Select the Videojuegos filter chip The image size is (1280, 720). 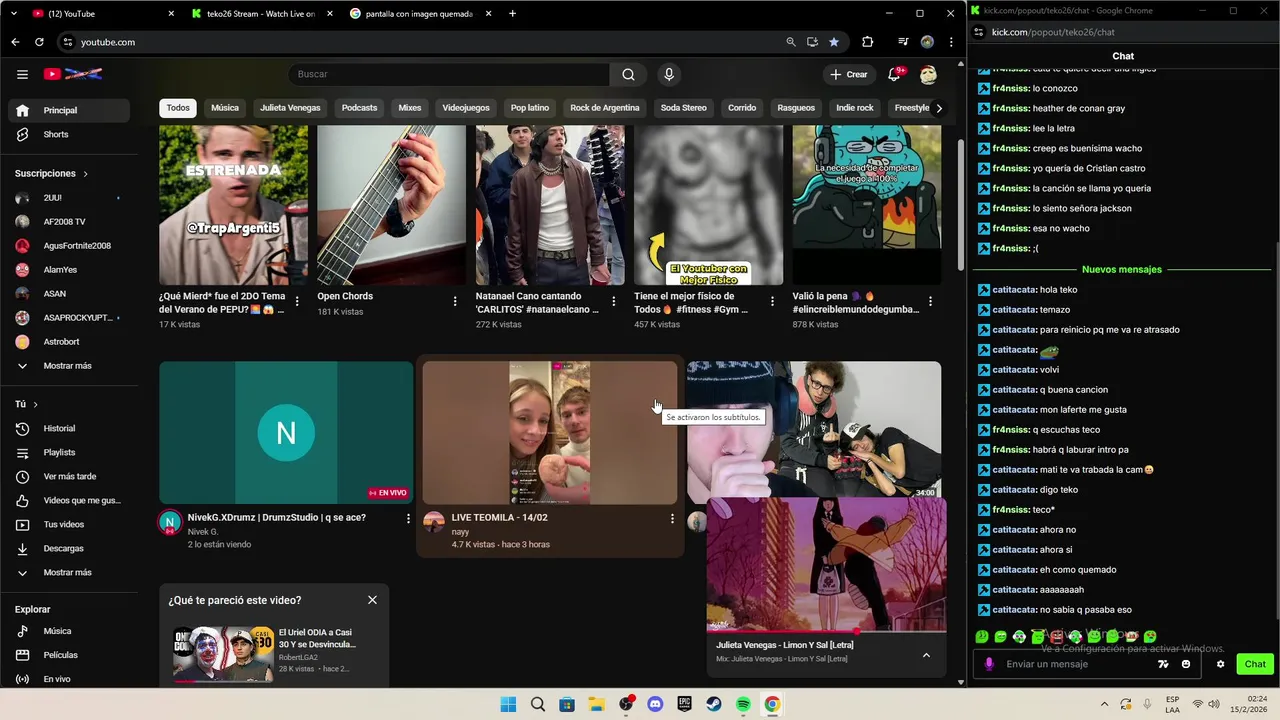(466, 108)
